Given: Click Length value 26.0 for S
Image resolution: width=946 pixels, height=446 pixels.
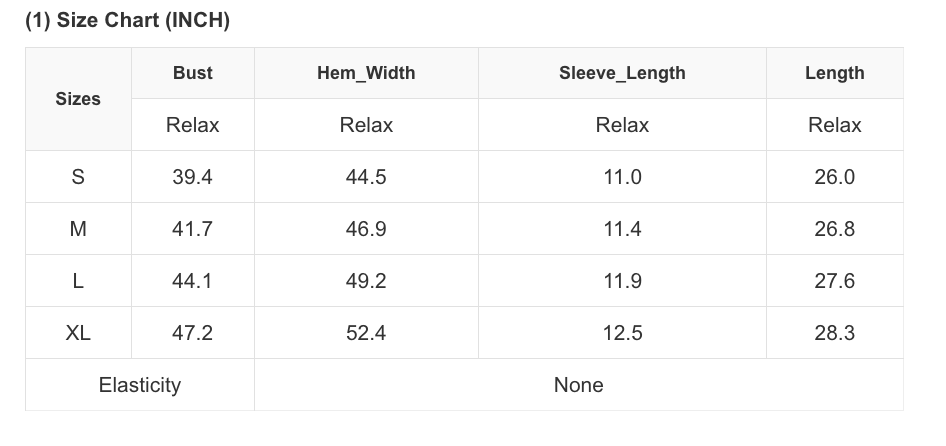Looking at the screenshot, I should [834, 177].
